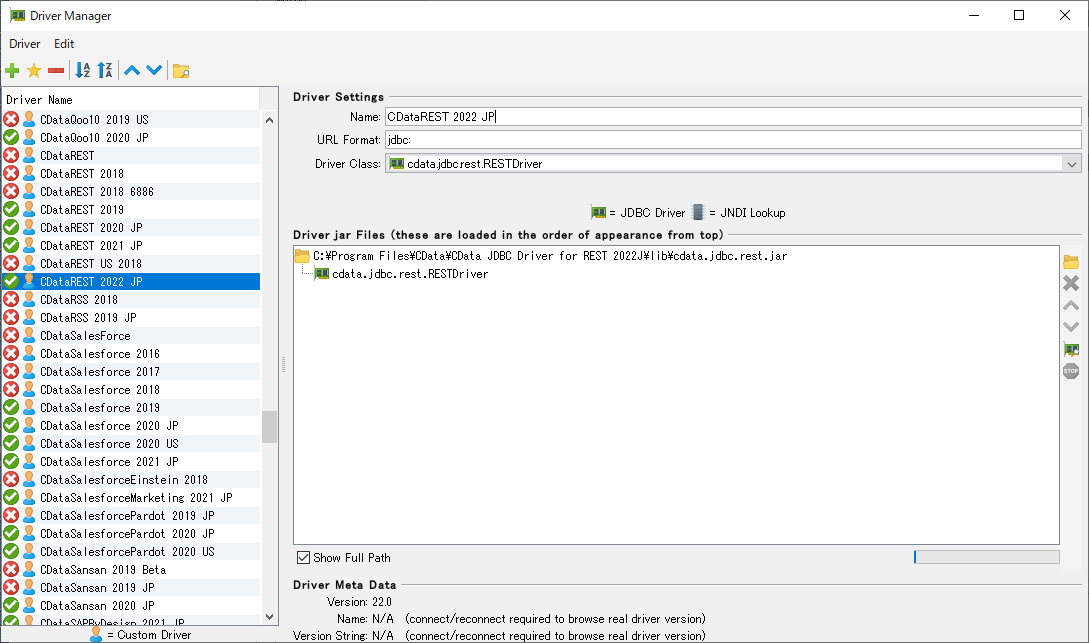Select cdata.jdbc.rest.RESTDriver tree entry
The width and height of the screenshot is (1089, 643).
click(x=410, y=274)
